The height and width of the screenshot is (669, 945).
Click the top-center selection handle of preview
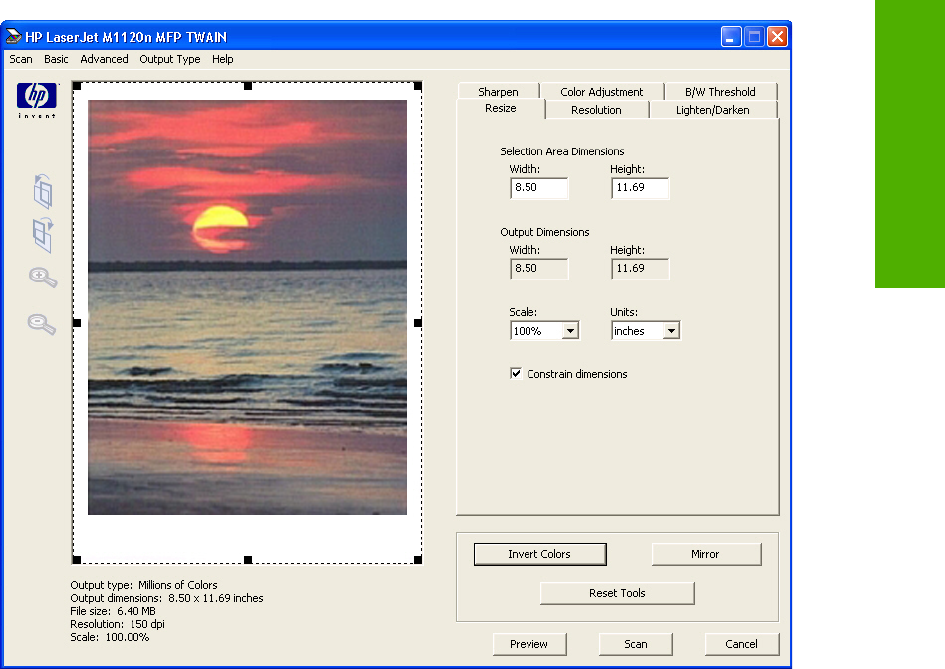pyautogui.click(x=248, y=87)
